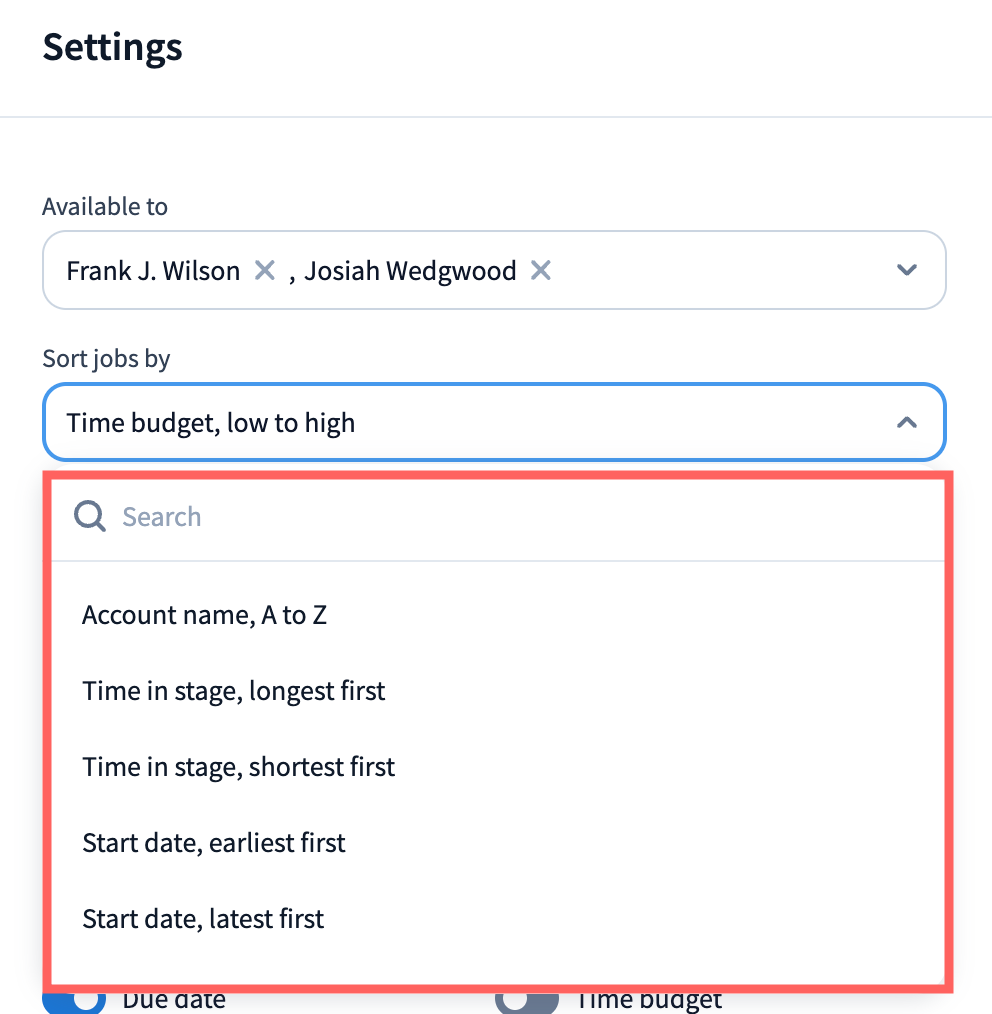Viewport: 992px width, 1014px height.
Task: Pick 'Time in stage, shortest first' option
Action: (239, 767)
